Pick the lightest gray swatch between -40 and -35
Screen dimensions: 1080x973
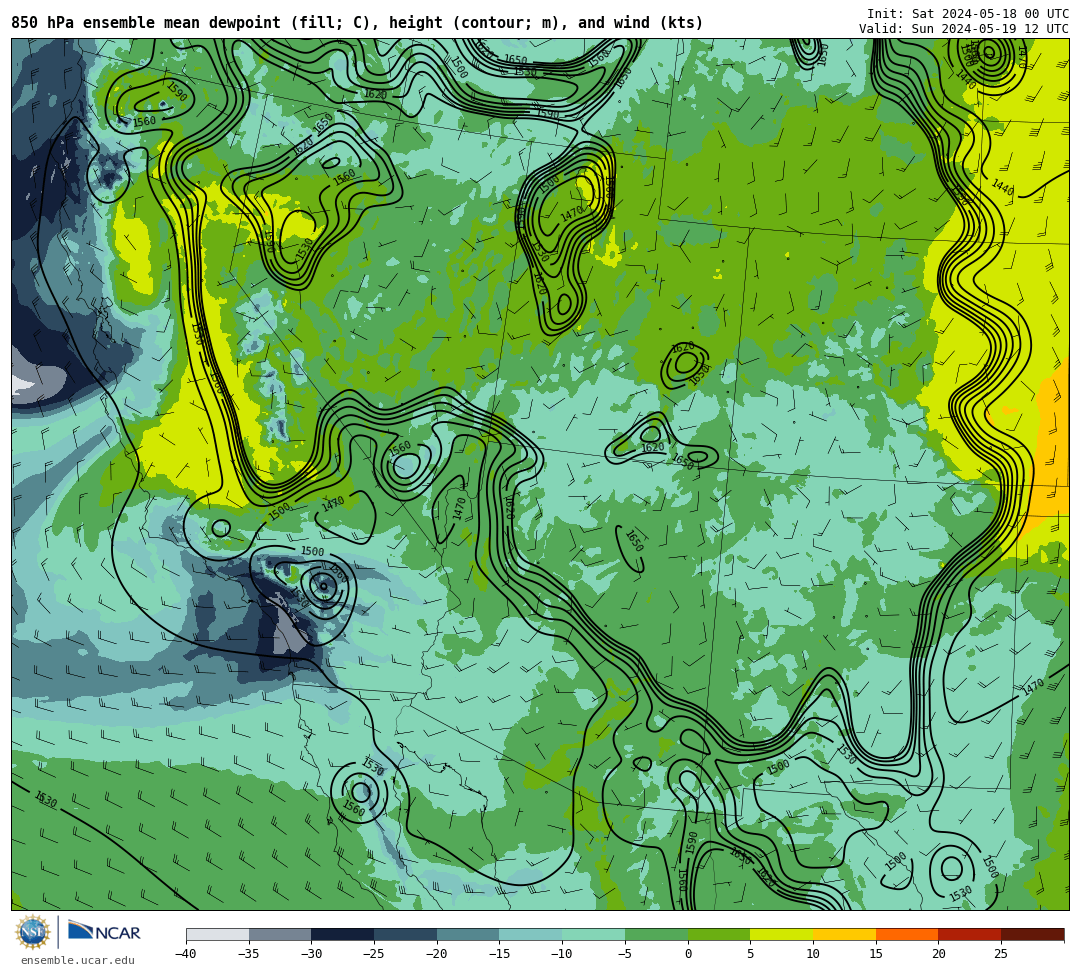coord(218,934)
